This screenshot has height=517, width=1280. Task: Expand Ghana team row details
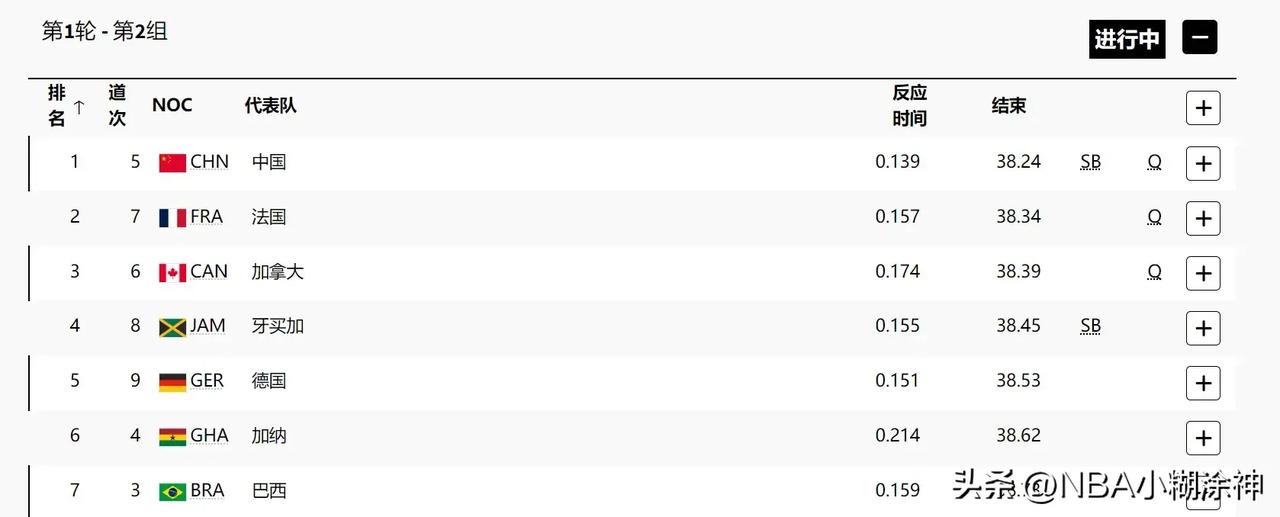(1203, 438)
